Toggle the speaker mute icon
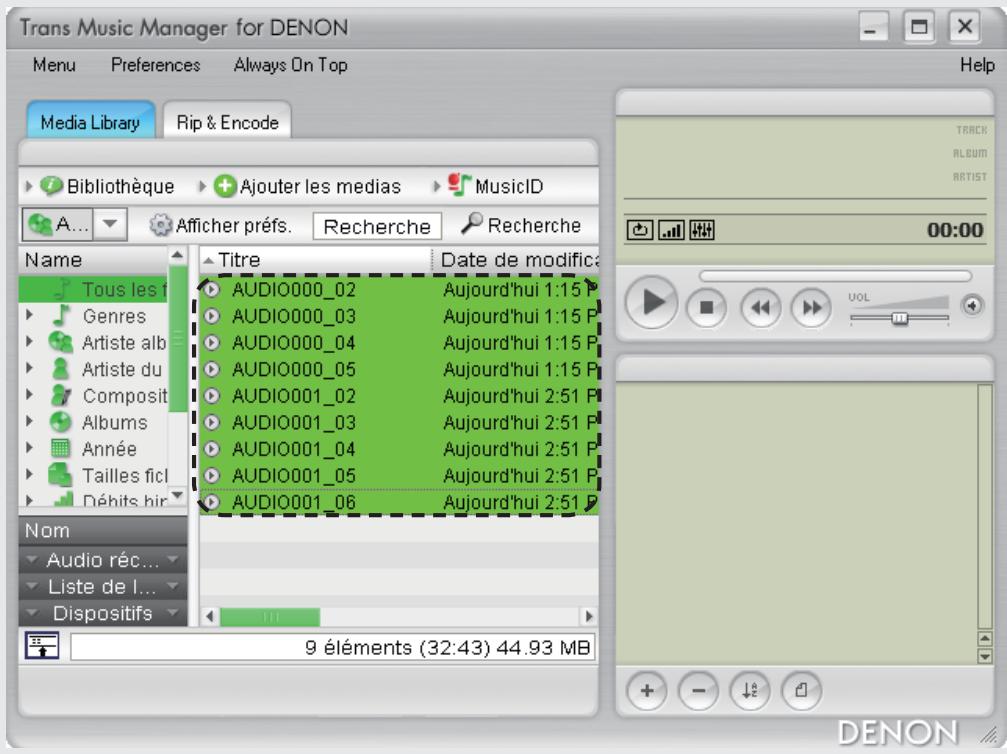This screenshot has width=1007, height=754. tap(972, 306)
